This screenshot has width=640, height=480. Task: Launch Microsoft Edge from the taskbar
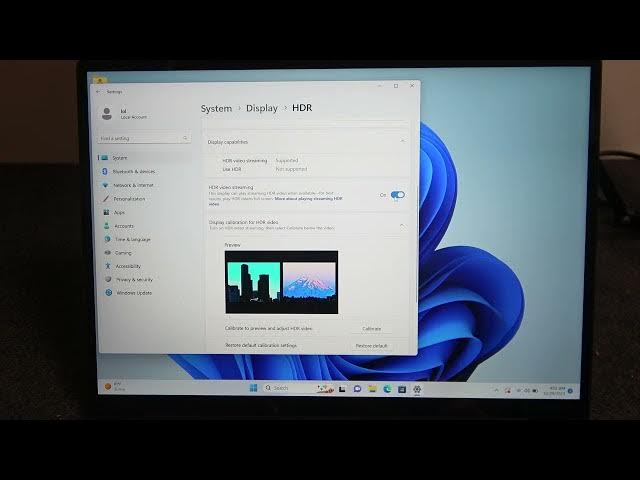tap(387, 389)
